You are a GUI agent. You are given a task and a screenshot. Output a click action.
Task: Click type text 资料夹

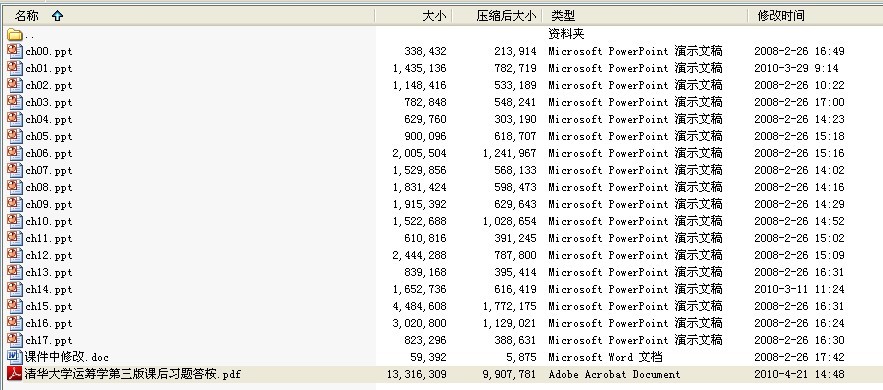567,34
